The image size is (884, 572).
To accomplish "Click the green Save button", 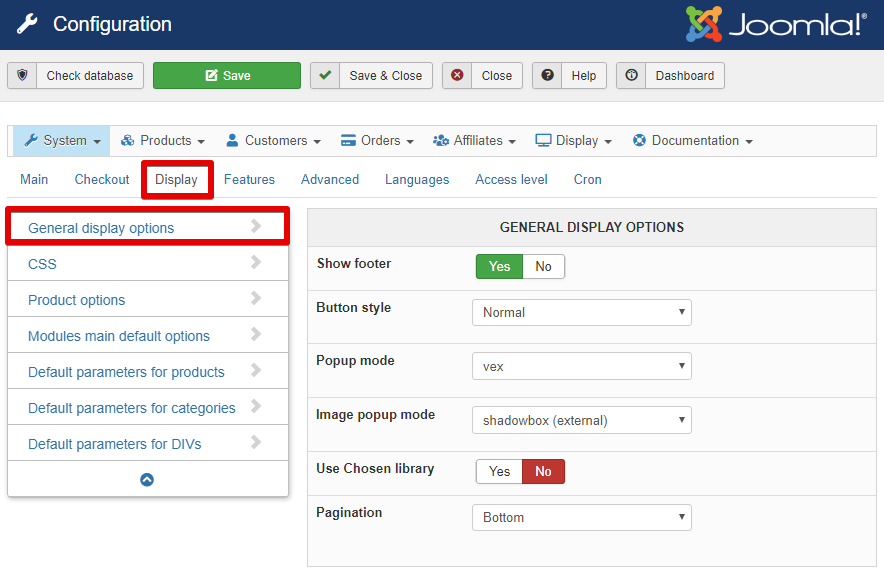I will click(227, 76).
